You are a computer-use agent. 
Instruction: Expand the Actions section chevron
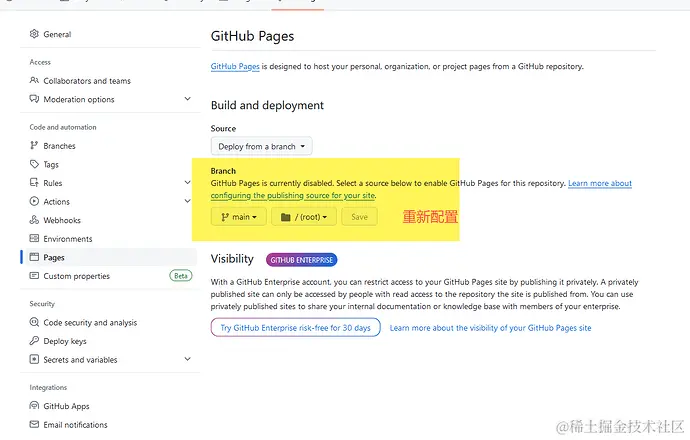[187, 201]
